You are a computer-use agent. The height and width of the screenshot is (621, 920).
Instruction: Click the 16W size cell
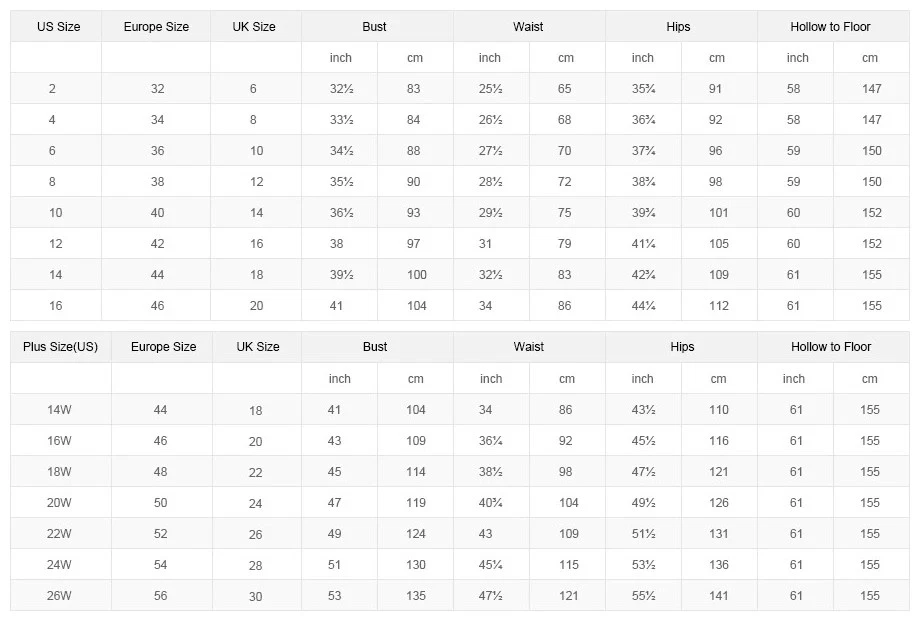(59, 441)
